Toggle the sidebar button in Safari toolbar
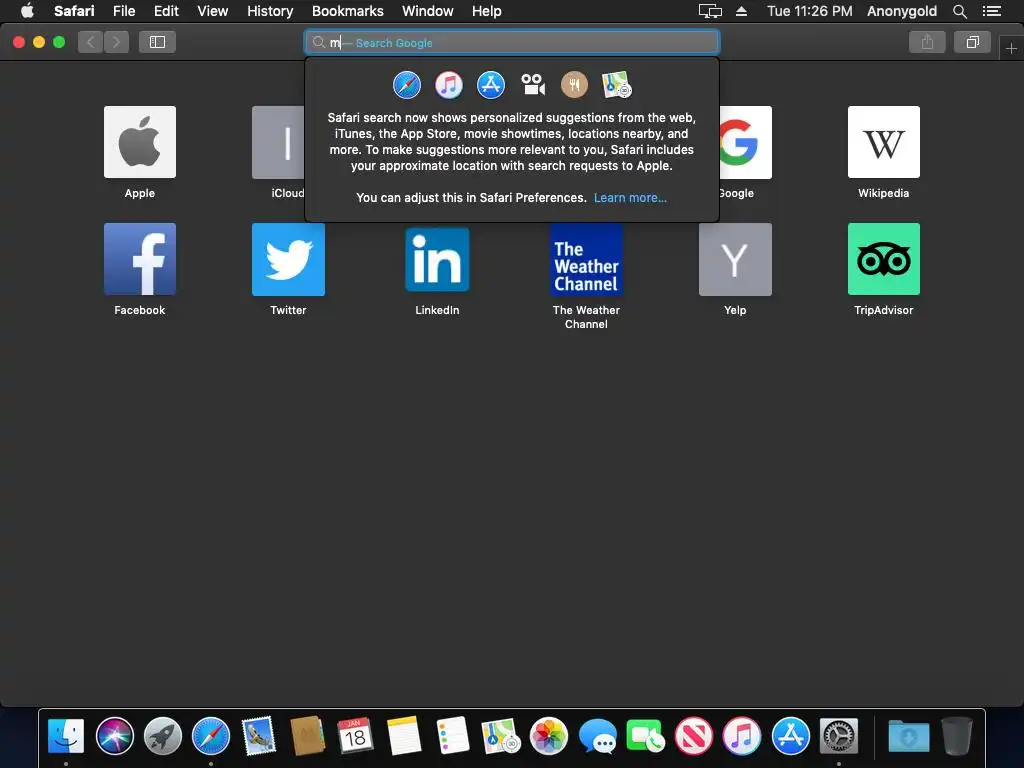 coord(157,42)
